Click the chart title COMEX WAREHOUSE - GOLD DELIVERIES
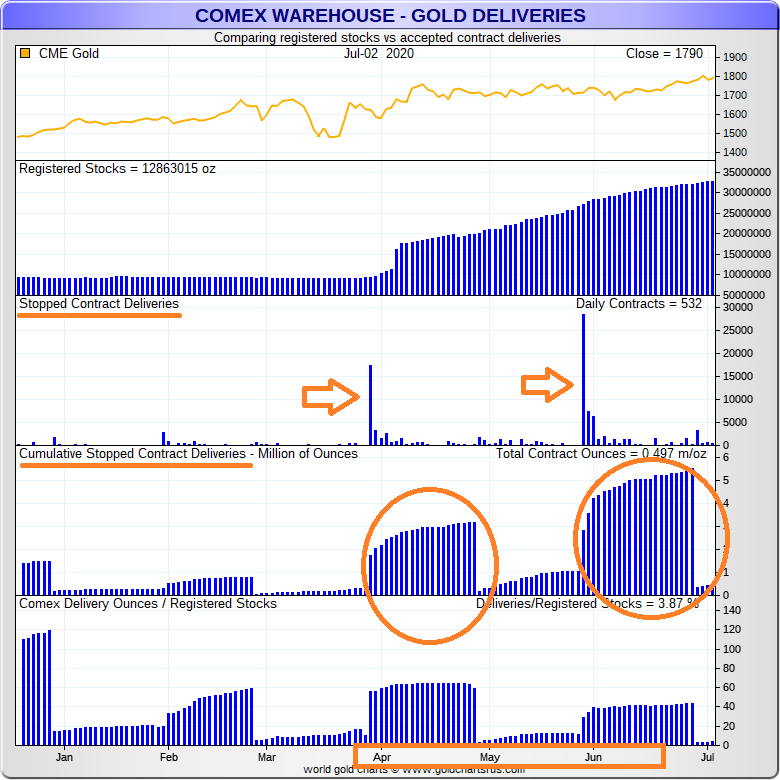The image size is (780, 780). point(390,16)
